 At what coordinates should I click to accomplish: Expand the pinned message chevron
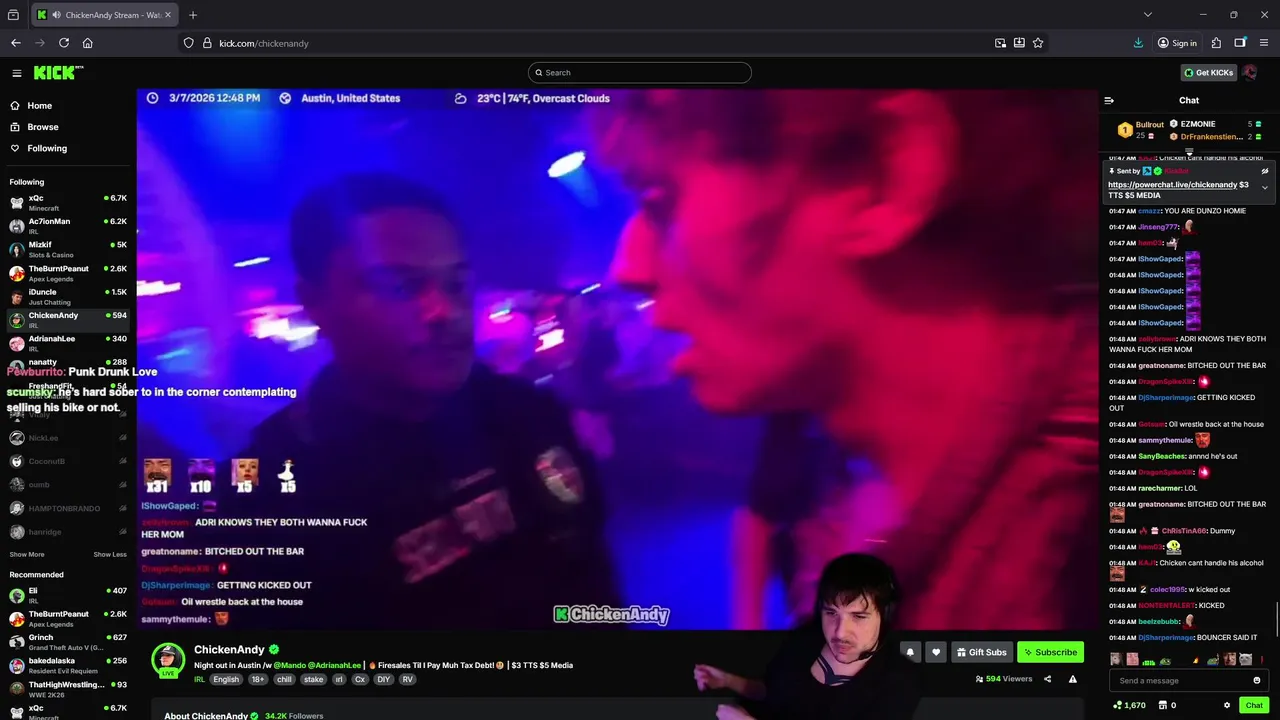coord(1264,188)
